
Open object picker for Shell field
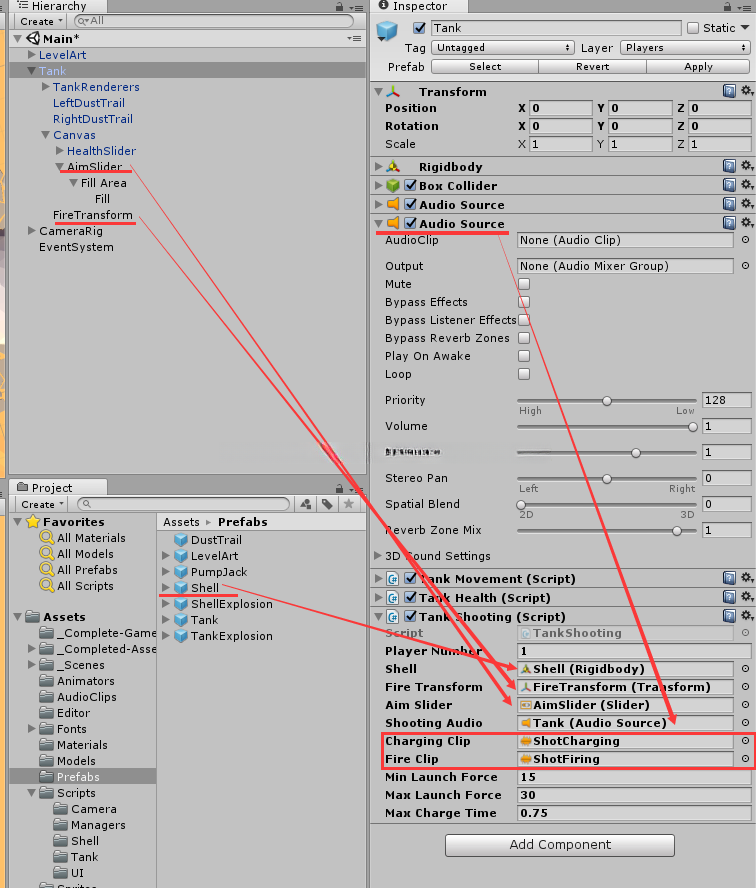coord(745,669)
